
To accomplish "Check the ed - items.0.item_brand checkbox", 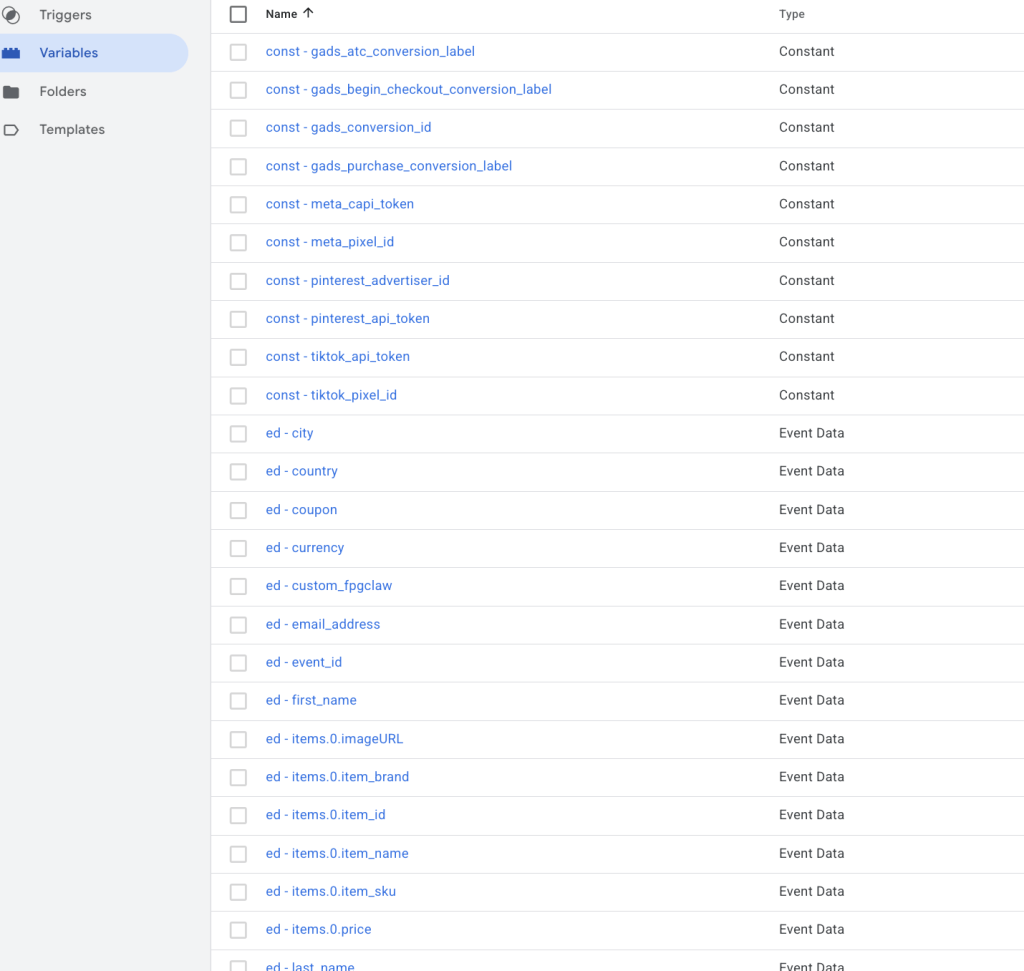I will [238, 777].
